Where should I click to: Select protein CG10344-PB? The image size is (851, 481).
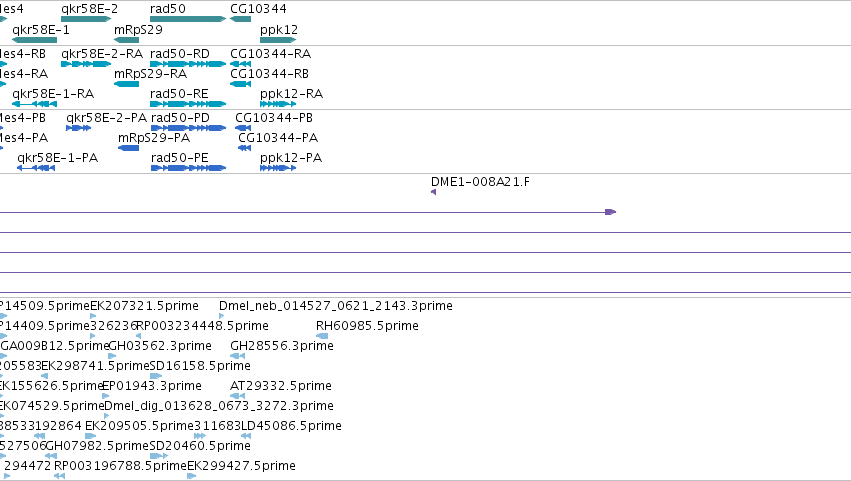(243, 128)
